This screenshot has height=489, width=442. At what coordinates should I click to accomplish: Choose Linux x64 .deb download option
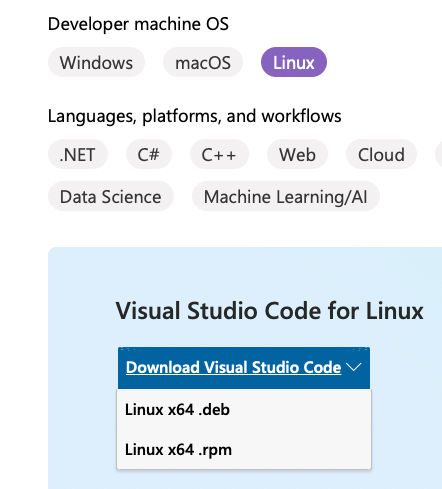pos(244,409)
